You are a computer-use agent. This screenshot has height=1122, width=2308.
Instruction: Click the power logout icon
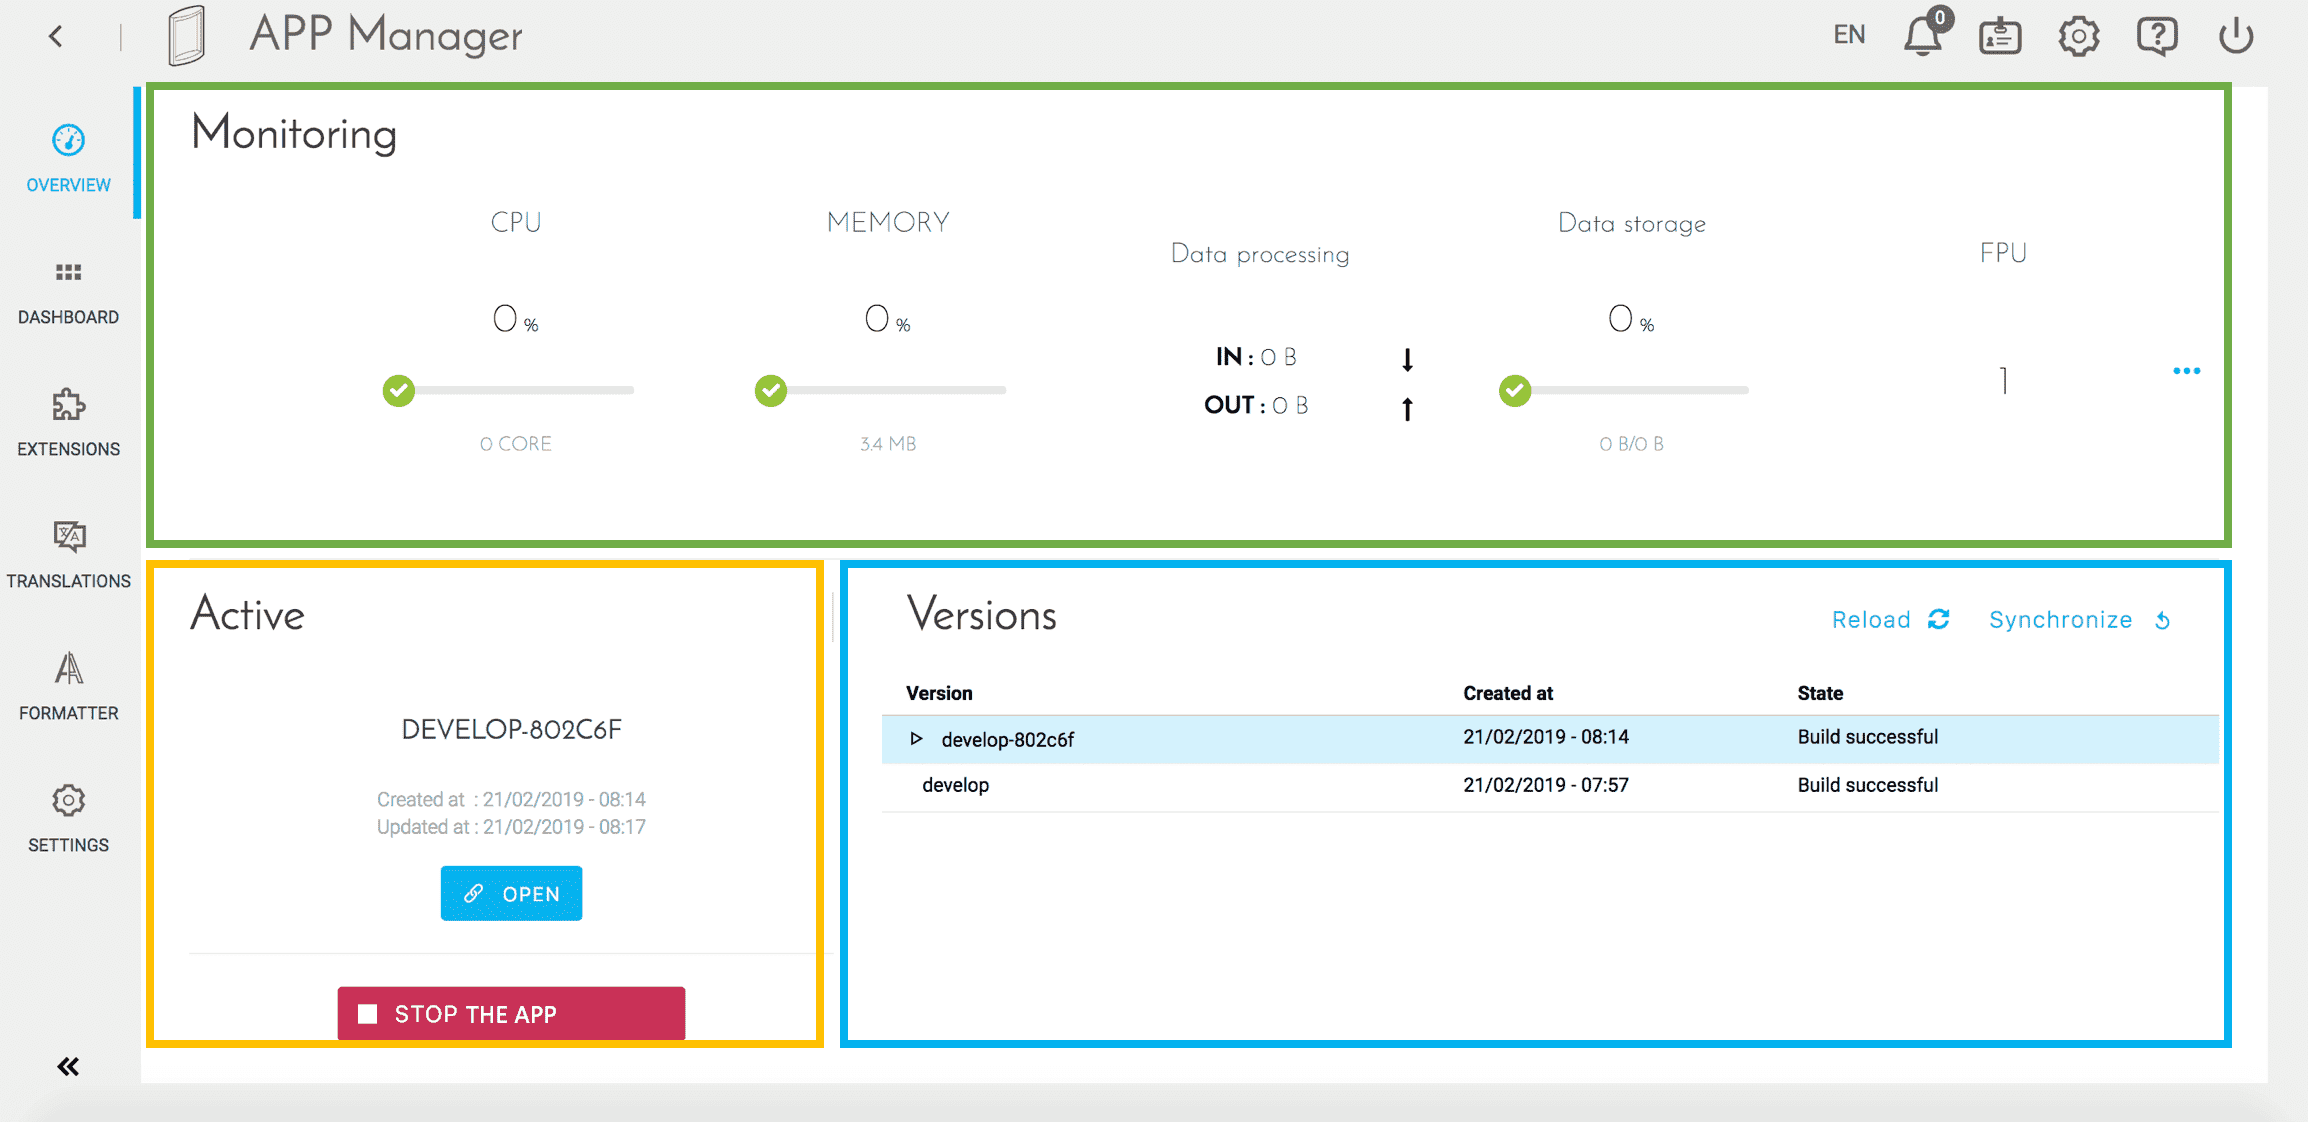(x=2236, y=37)
